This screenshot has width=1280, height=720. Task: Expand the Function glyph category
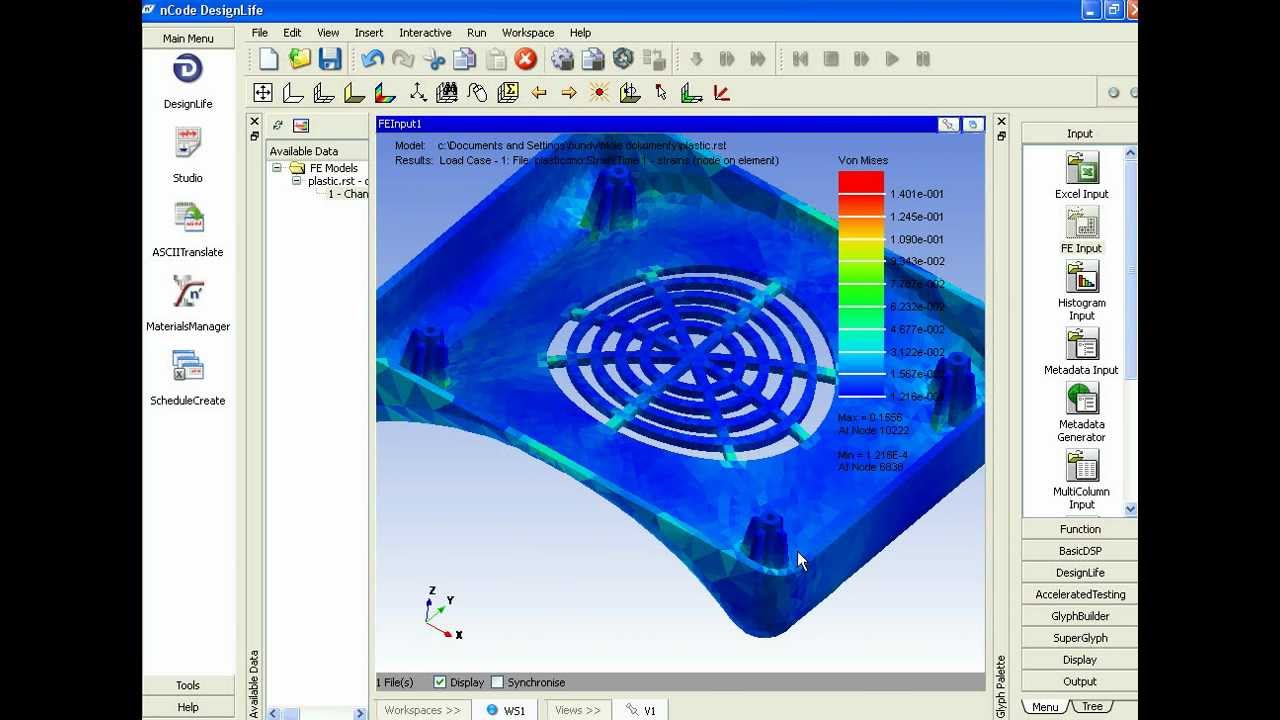(x=1080, y=529)
